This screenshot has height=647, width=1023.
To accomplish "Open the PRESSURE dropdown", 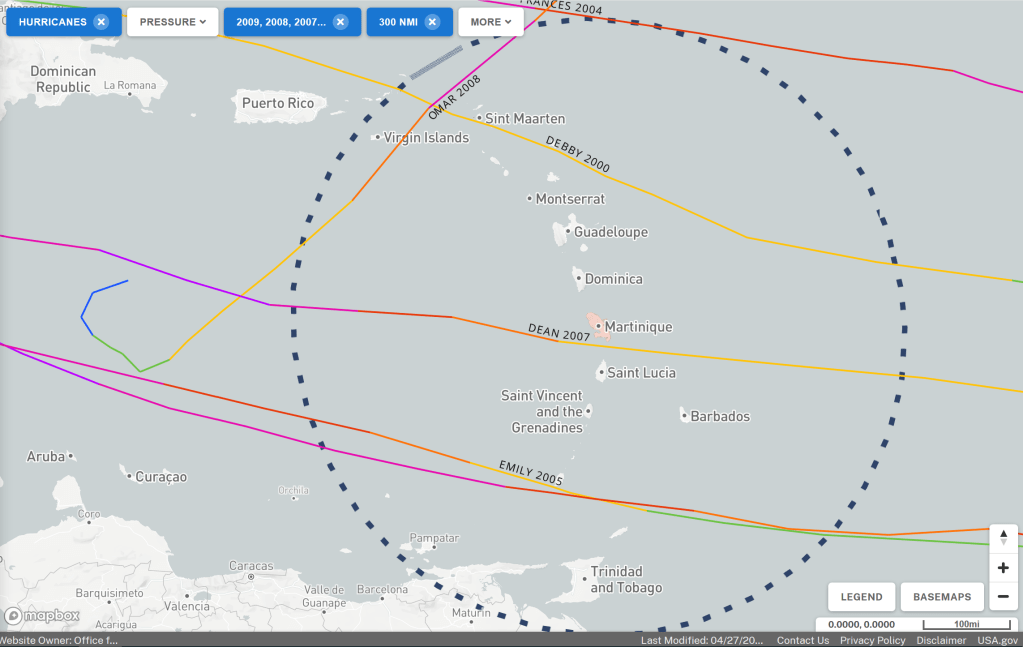I will (x=172, y=22).
